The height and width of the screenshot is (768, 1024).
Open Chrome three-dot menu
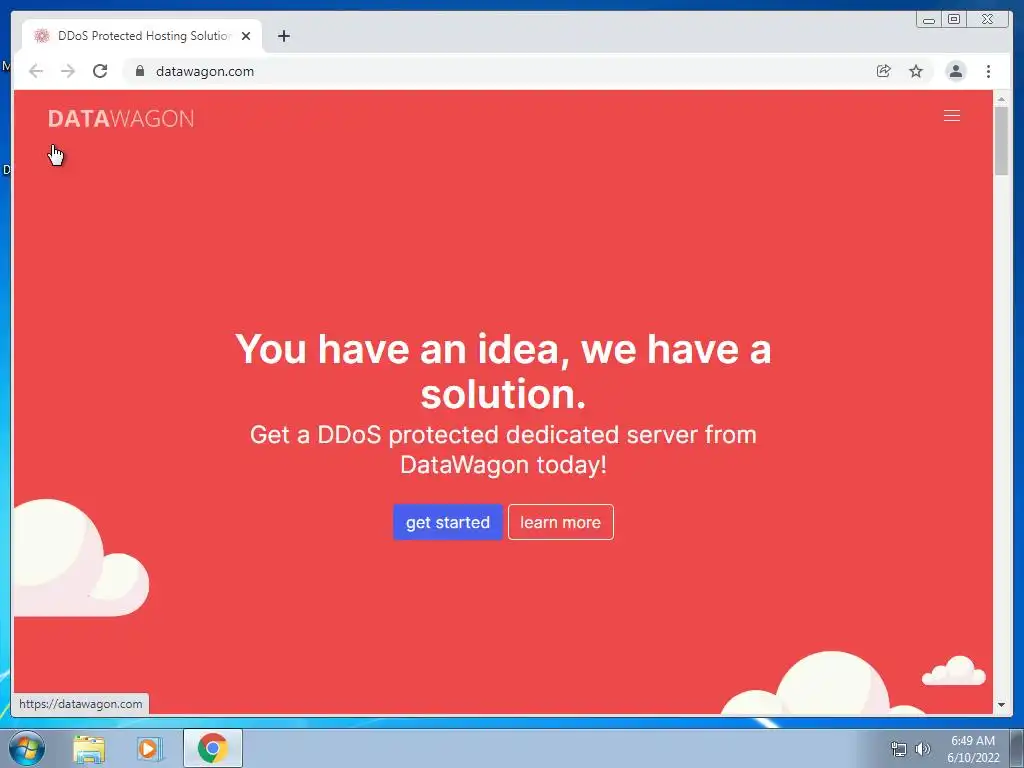point(988,71)
